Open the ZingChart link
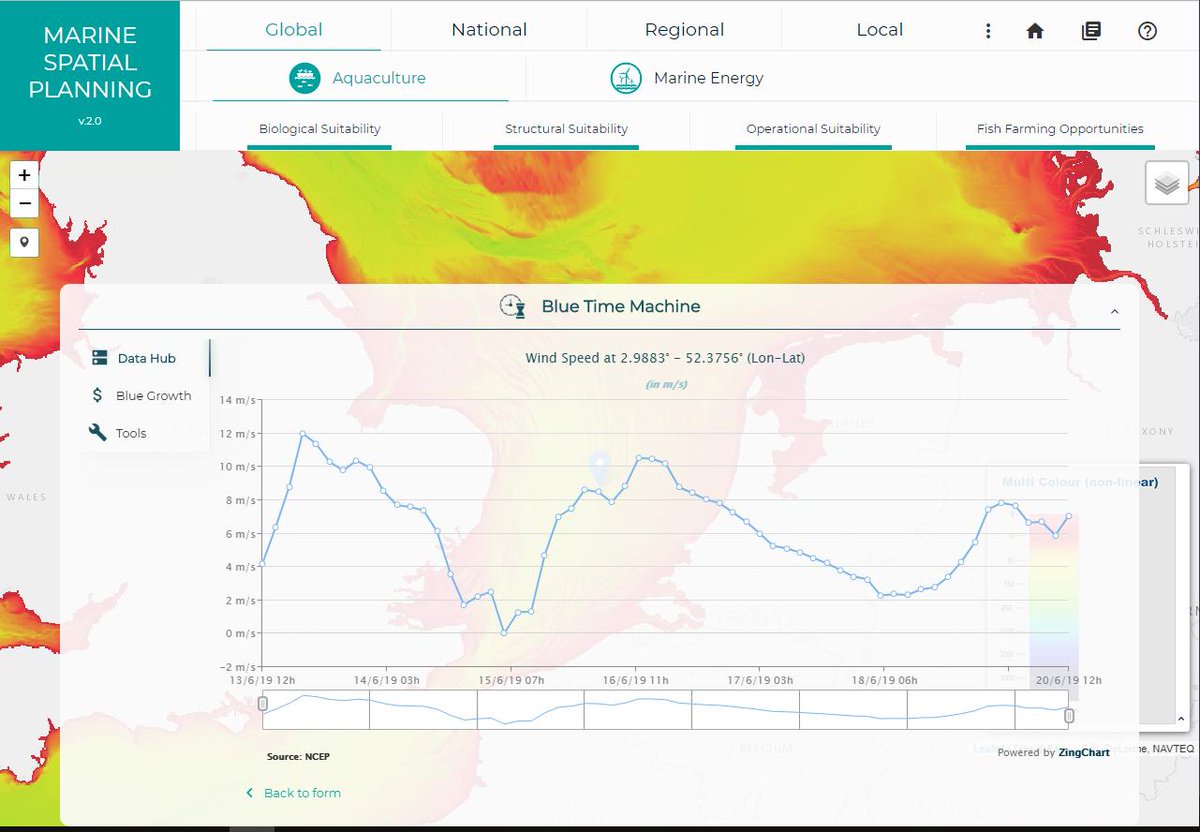 coord(1083,752)
